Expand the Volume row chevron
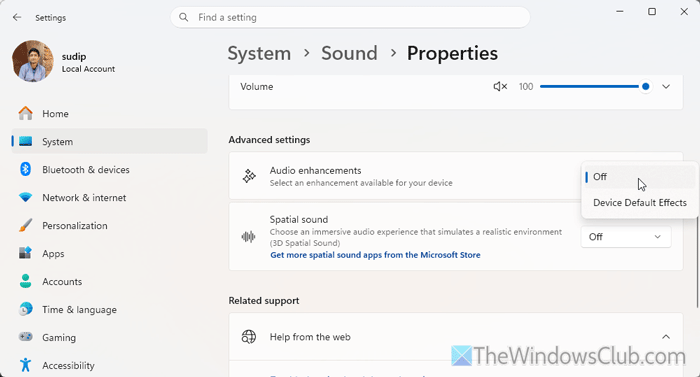 point(666,87)
